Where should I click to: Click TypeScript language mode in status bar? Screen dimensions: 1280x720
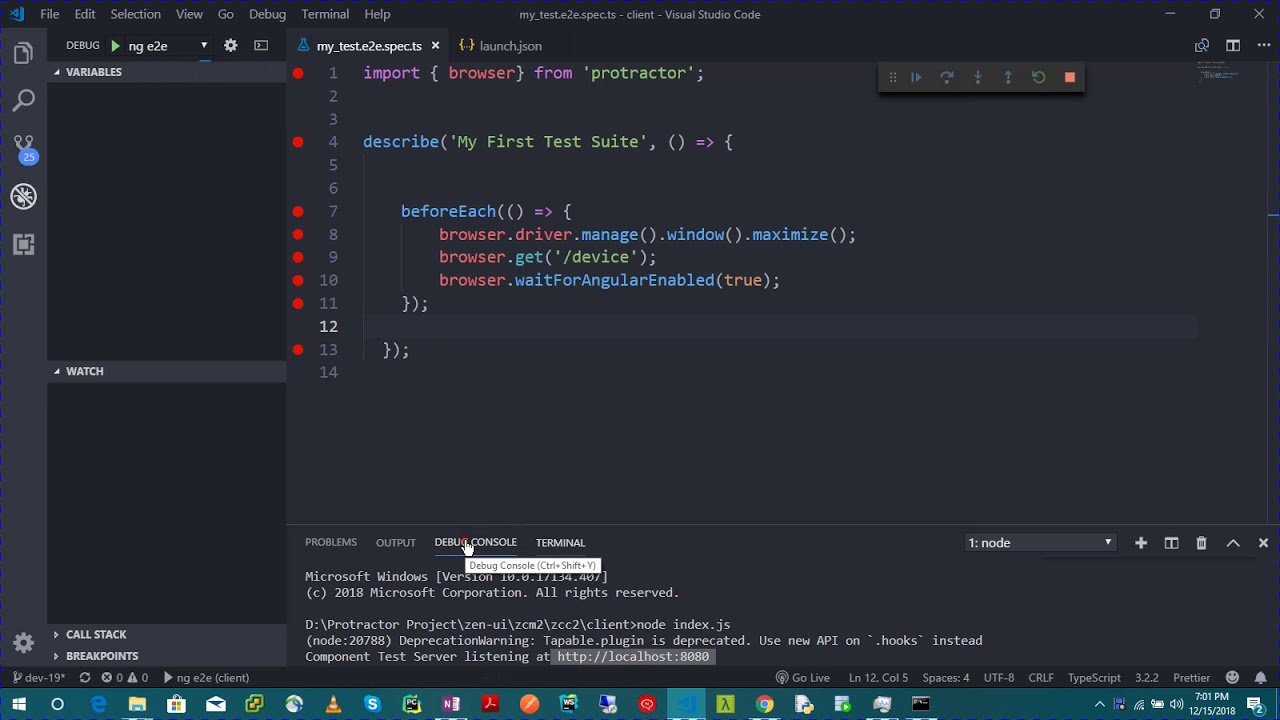(1094, 678)
